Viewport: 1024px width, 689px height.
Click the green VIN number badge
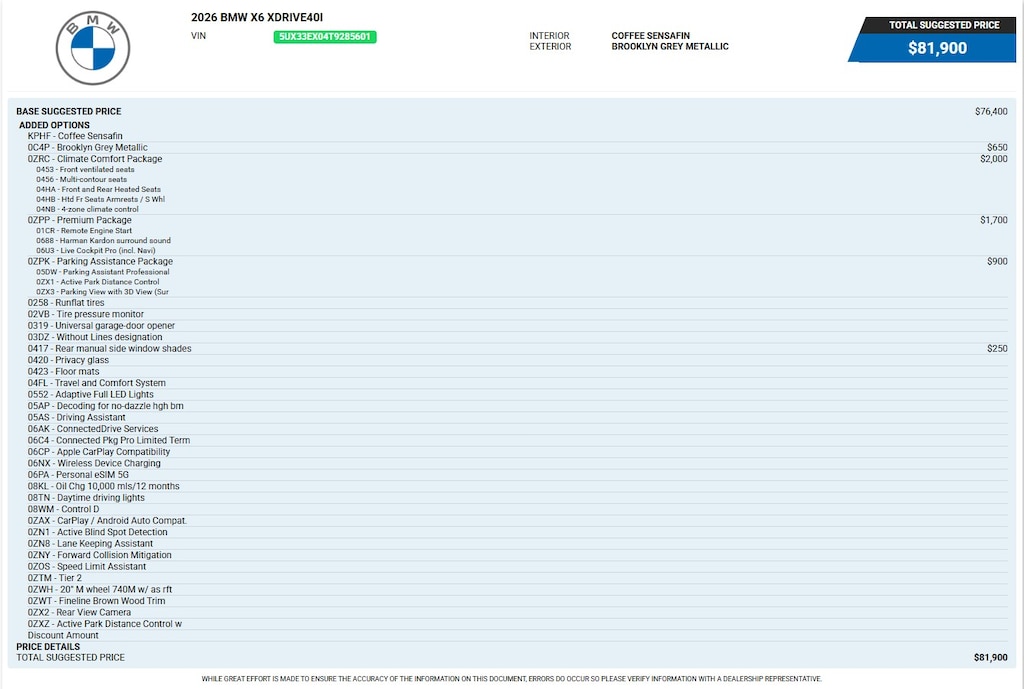(325, 37)
